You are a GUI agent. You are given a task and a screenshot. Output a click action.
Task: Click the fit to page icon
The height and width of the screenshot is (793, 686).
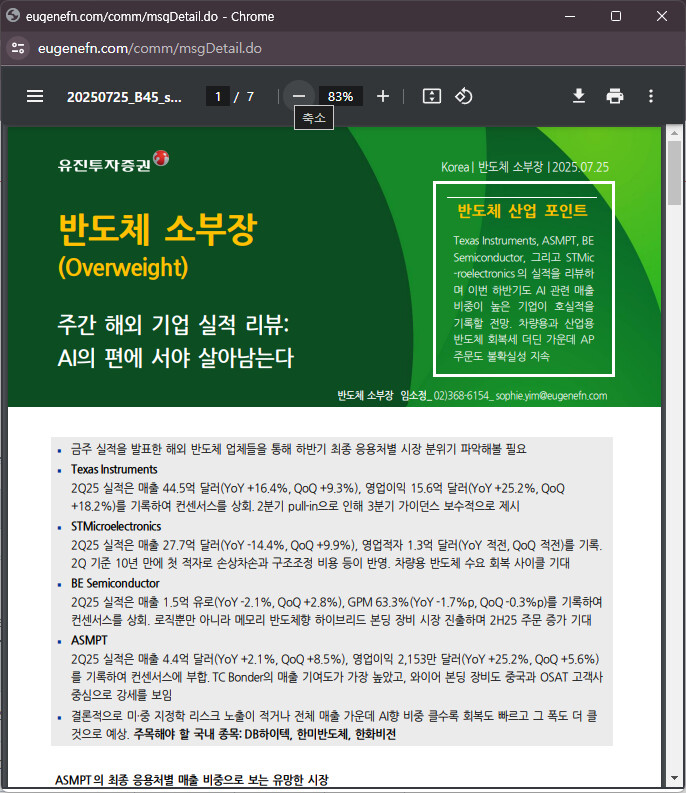(432, 96)
